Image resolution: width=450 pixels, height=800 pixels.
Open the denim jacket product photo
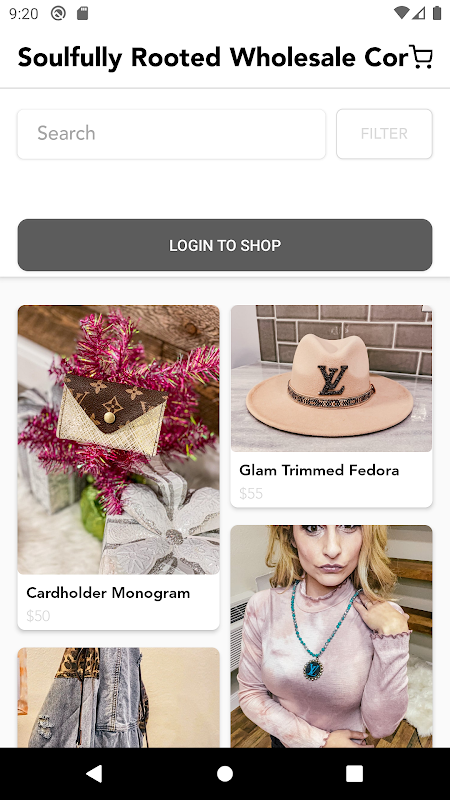tap(119, 697)
